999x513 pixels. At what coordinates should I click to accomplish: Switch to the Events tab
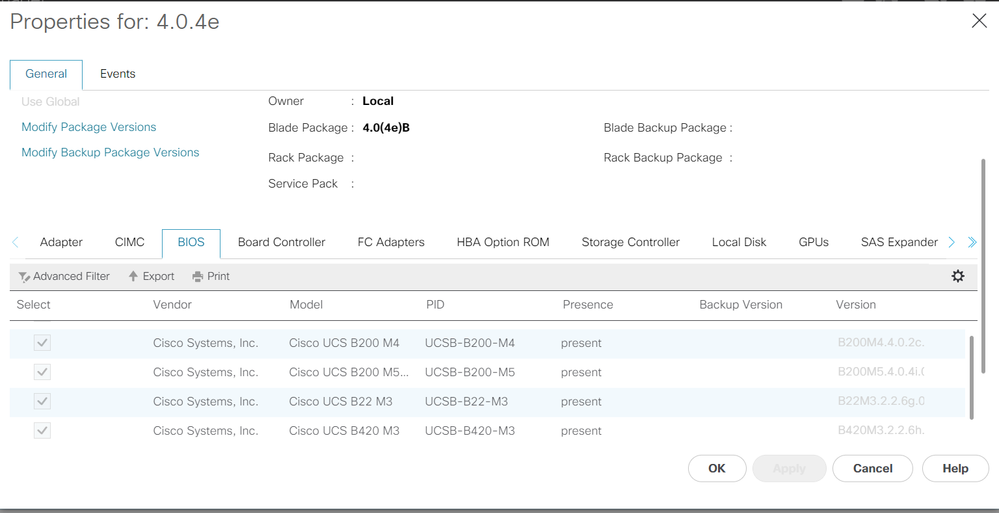tap(118, 74)
